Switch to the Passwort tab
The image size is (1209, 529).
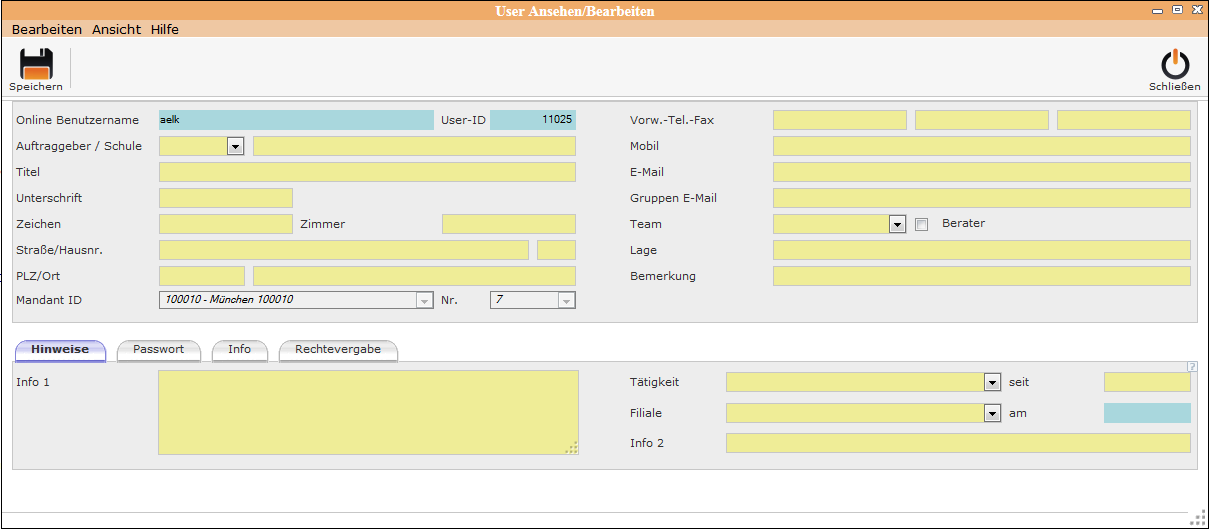pyautogui.click(x=159, y=350)
